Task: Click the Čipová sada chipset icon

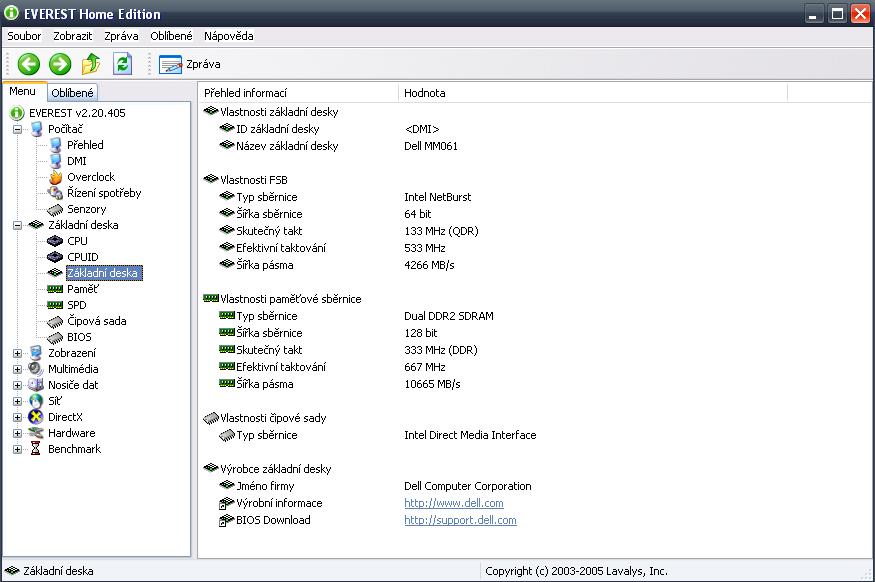Action: tap(55, 322)
